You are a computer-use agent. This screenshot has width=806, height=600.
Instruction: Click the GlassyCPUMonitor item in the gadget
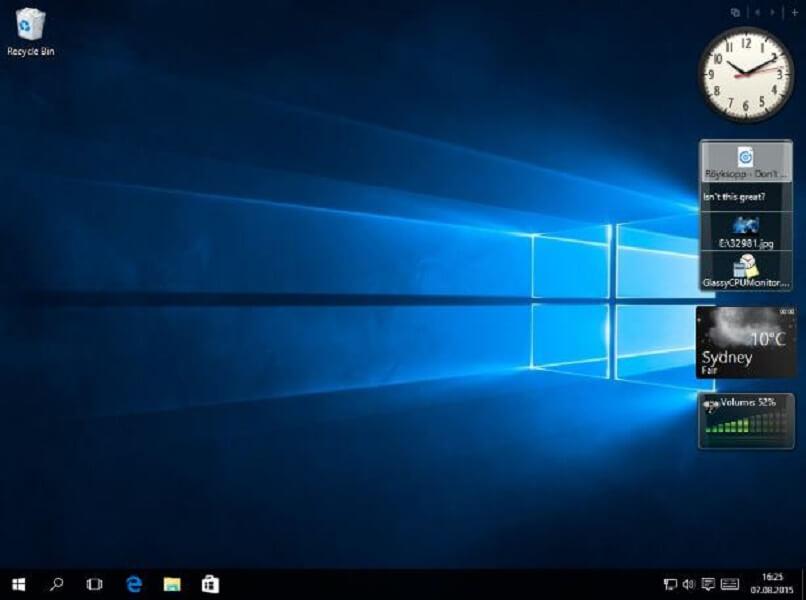click(x=744, y=270)
